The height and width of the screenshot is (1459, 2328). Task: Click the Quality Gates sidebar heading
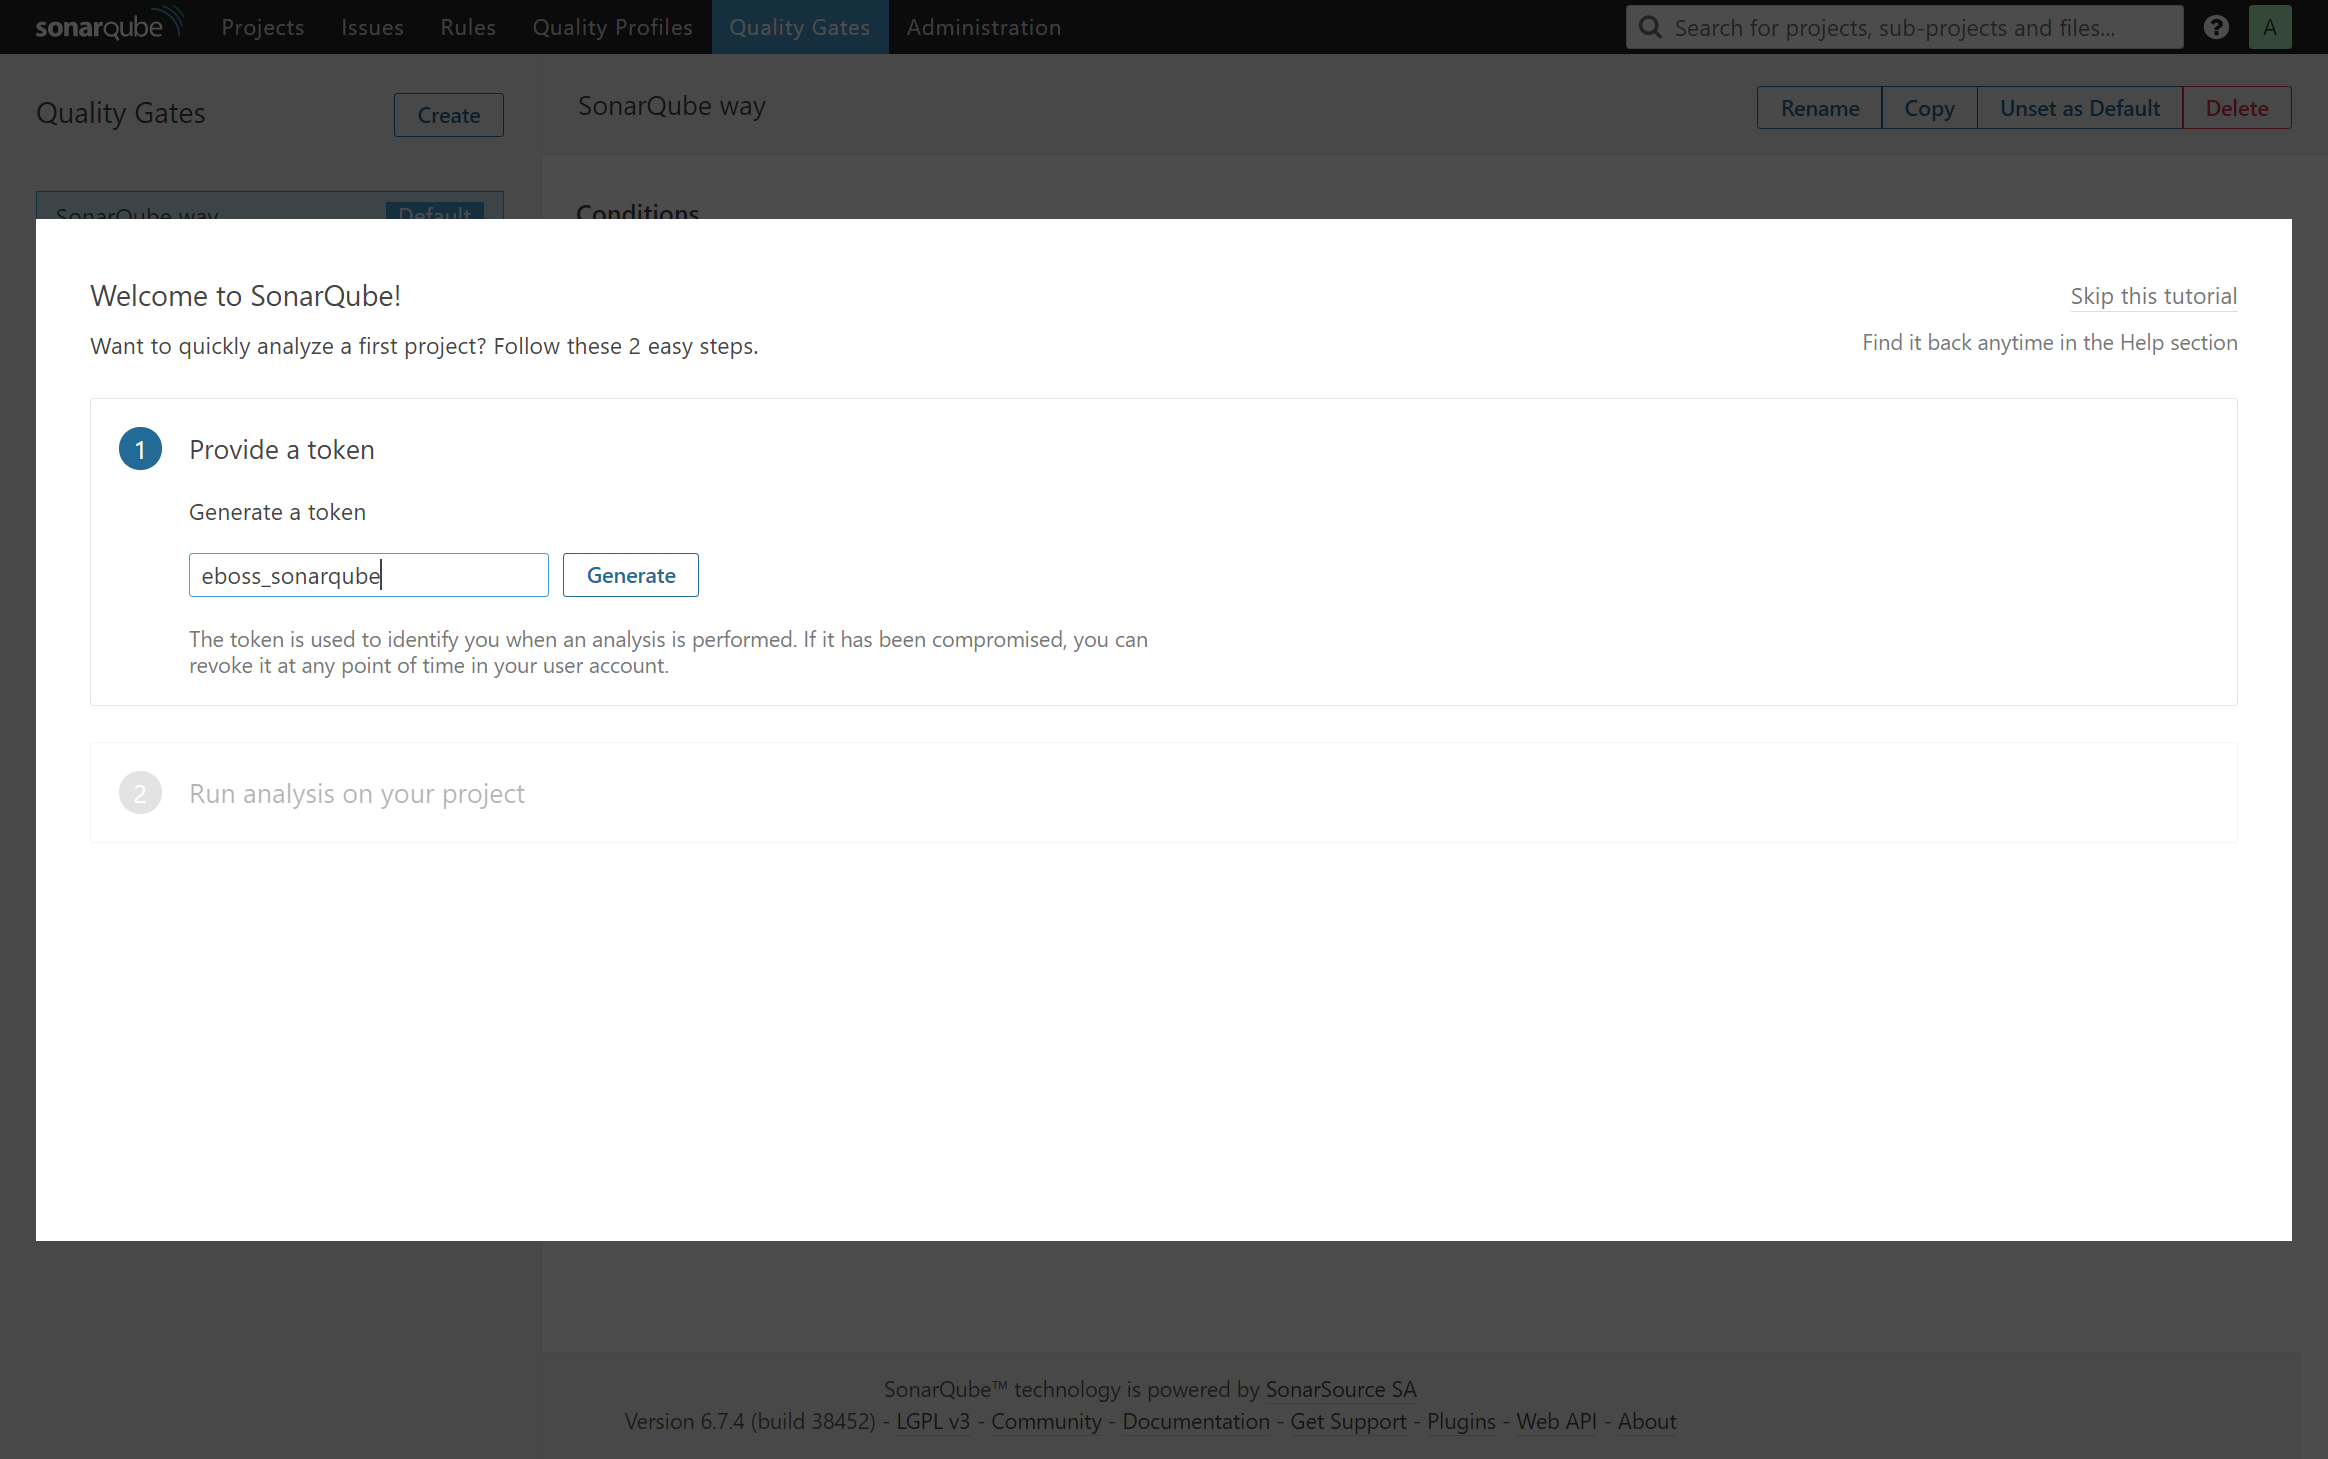click(x=121, y=113)
